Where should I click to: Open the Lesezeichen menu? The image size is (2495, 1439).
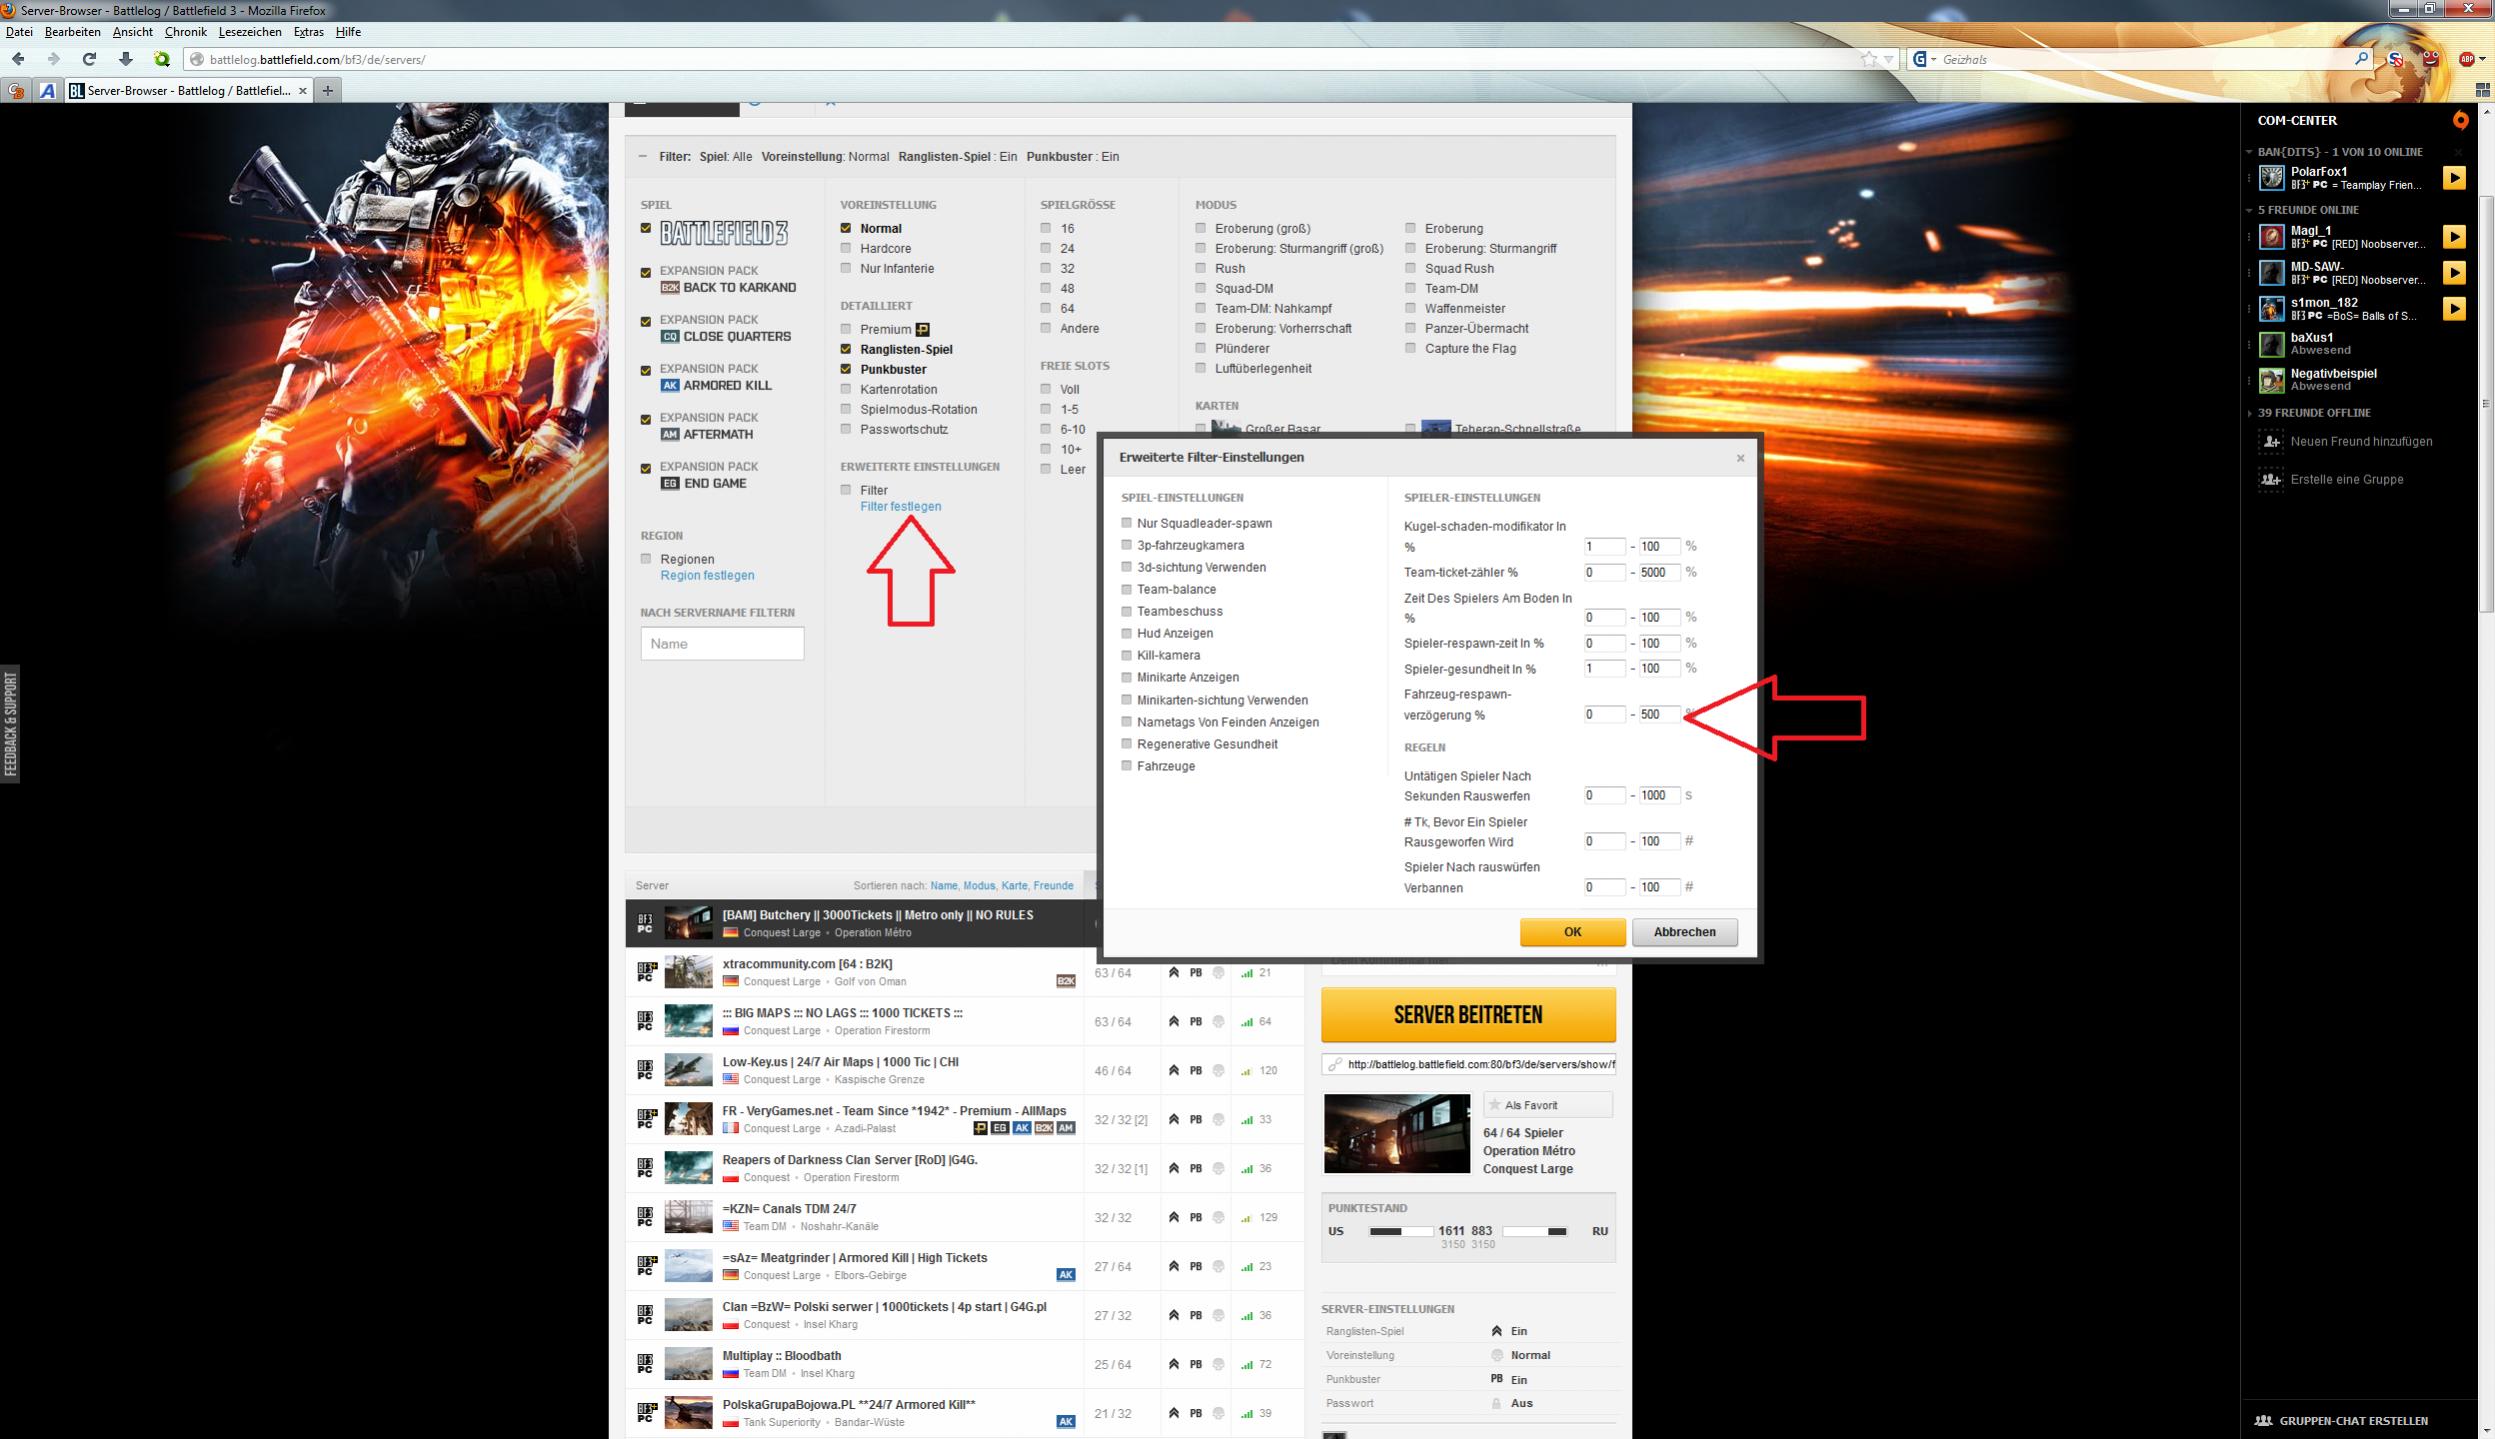pos(249,32)
